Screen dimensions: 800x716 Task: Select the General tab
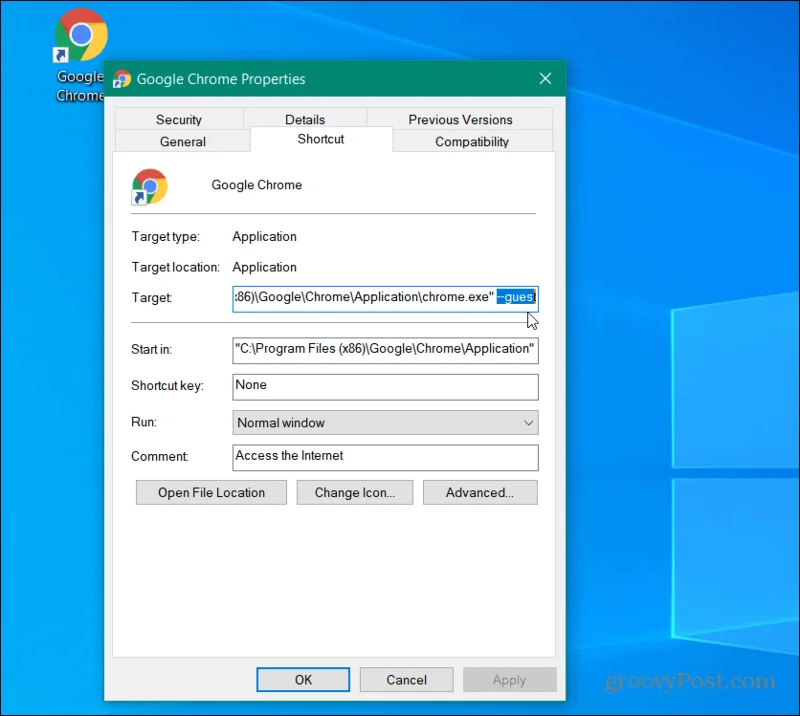183,141
